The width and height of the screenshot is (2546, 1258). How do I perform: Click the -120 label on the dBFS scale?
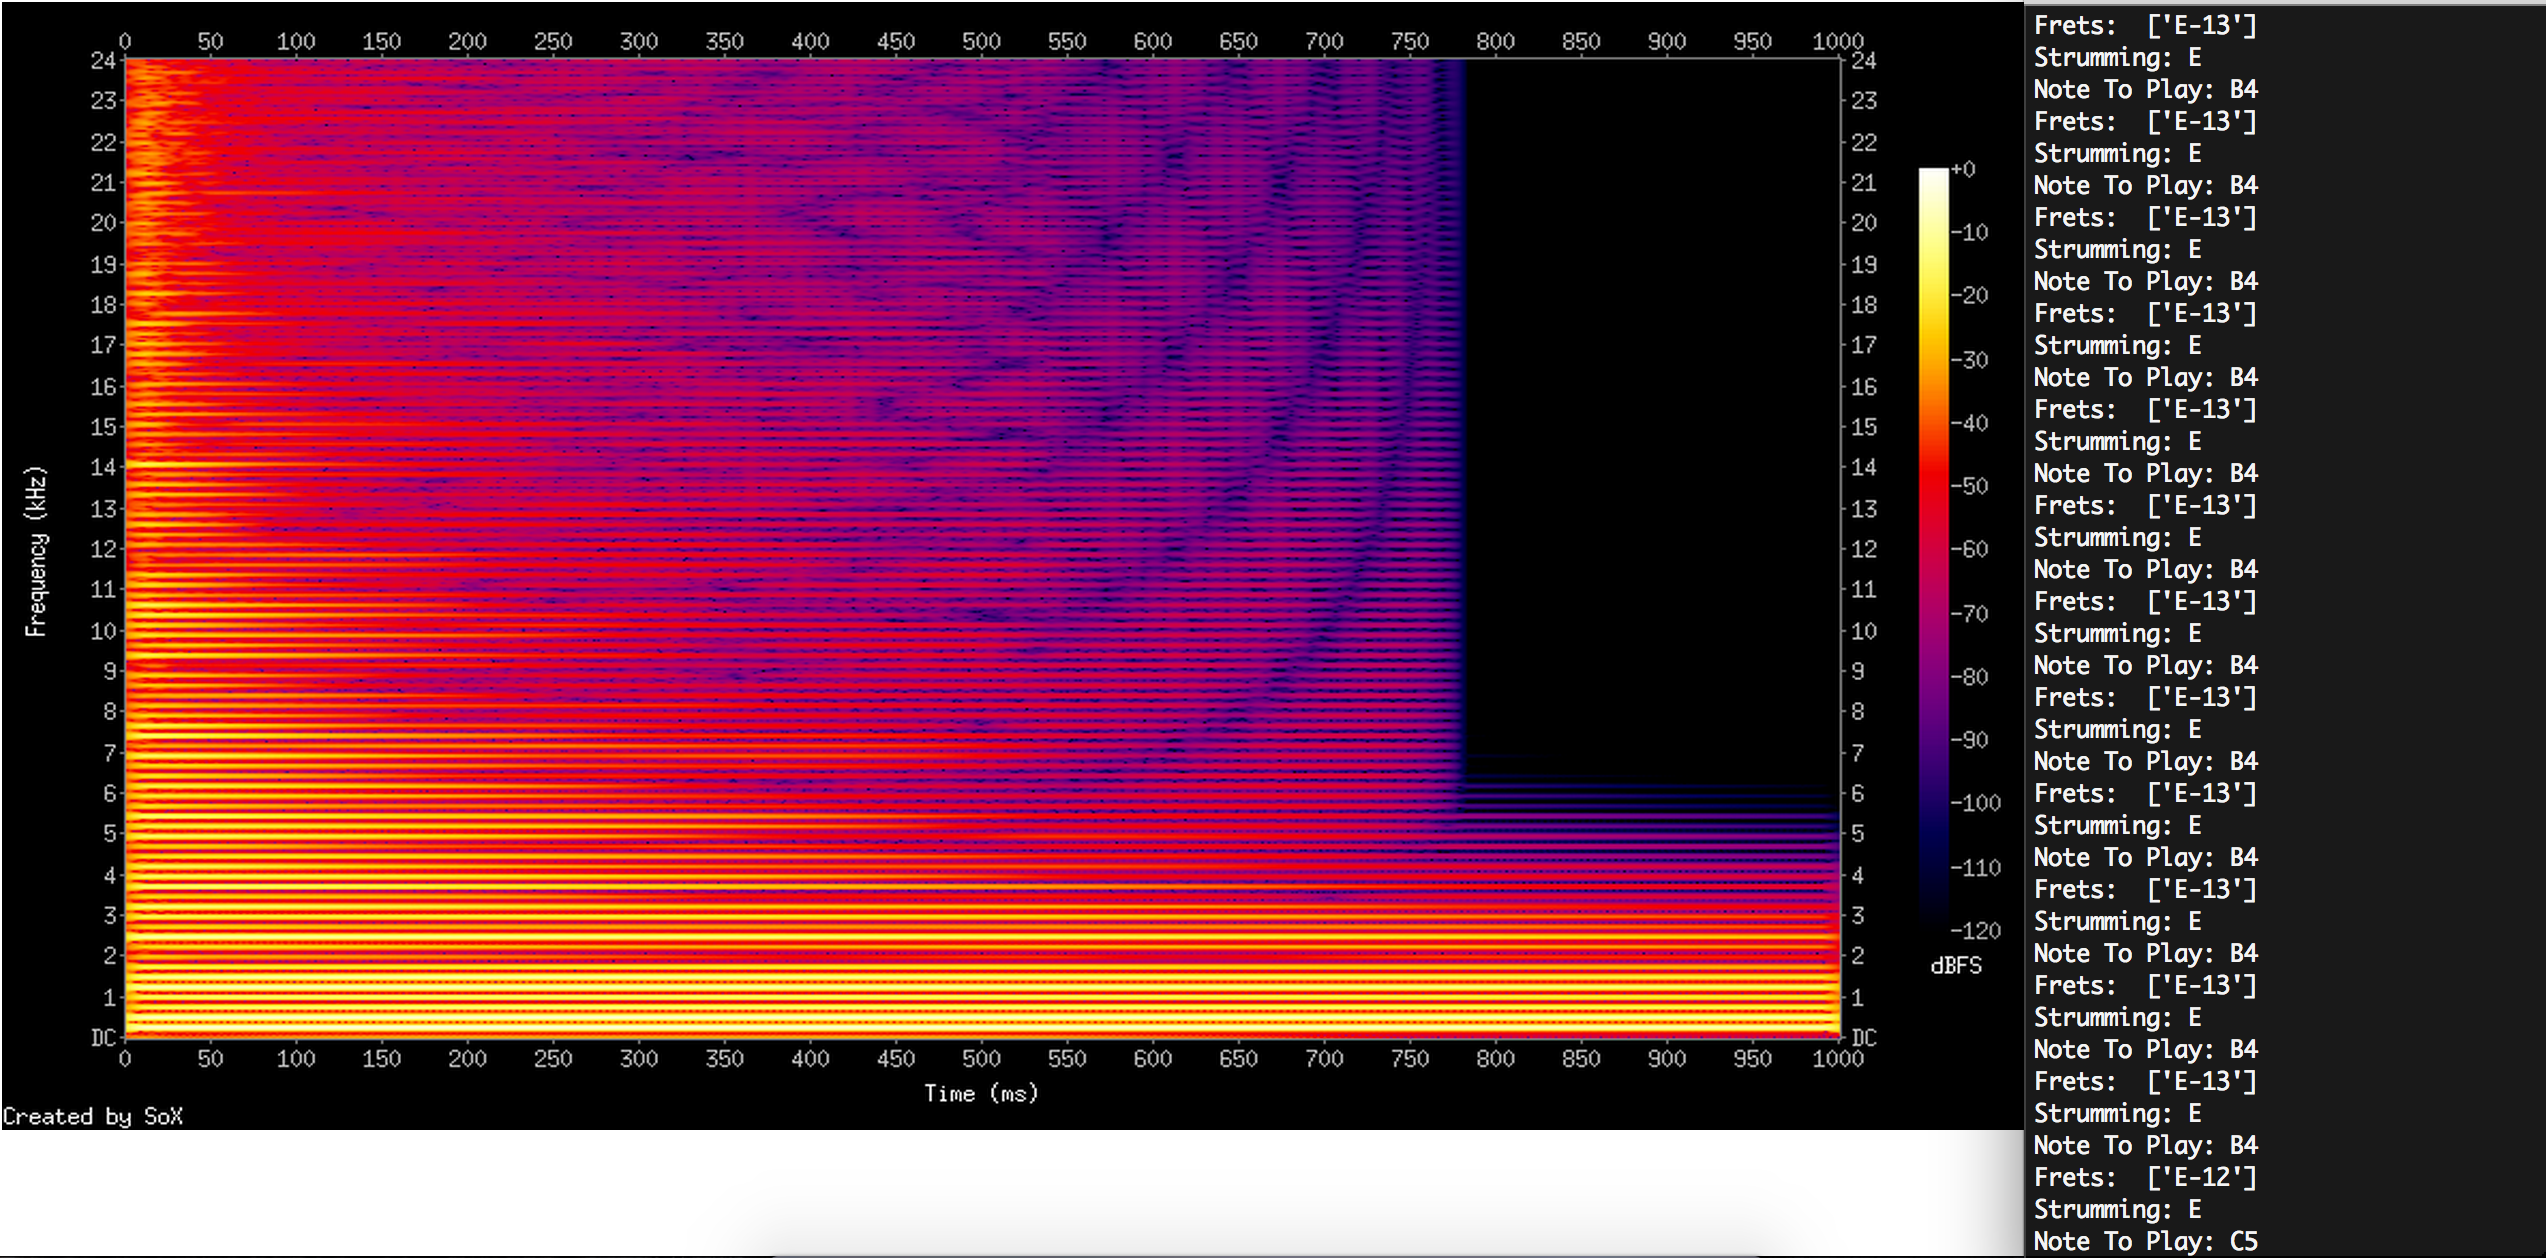coord(1975,931)
